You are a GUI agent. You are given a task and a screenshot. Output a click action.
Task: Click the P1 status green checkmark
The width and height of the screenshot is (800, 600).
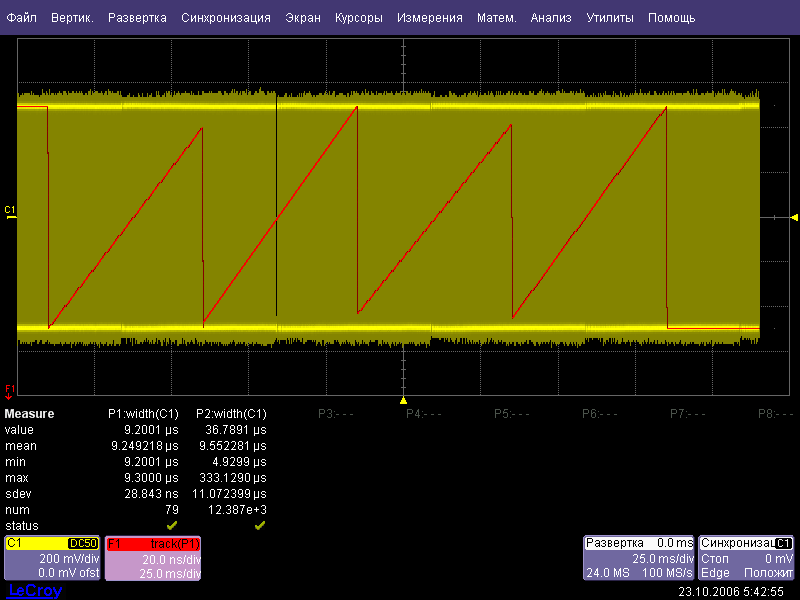coord(172,525)
